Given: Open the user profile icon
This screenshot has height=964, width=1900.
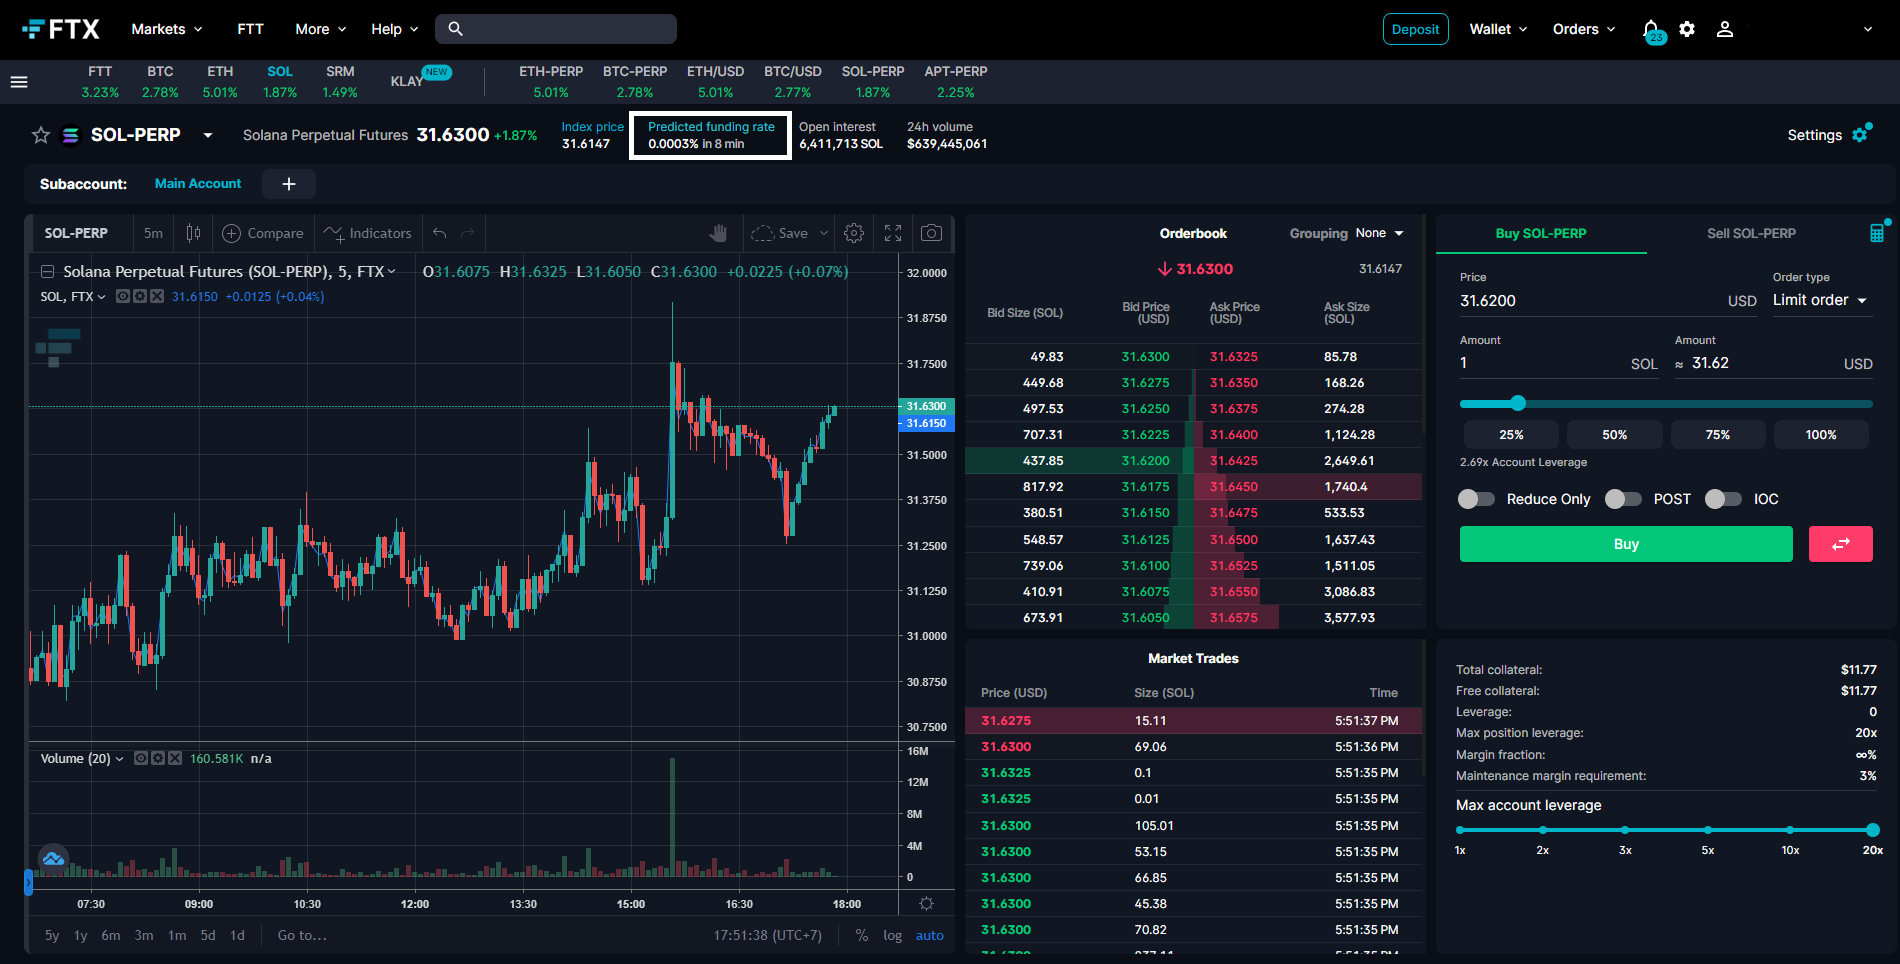Looking at the screenshot, I should 1724,29.
